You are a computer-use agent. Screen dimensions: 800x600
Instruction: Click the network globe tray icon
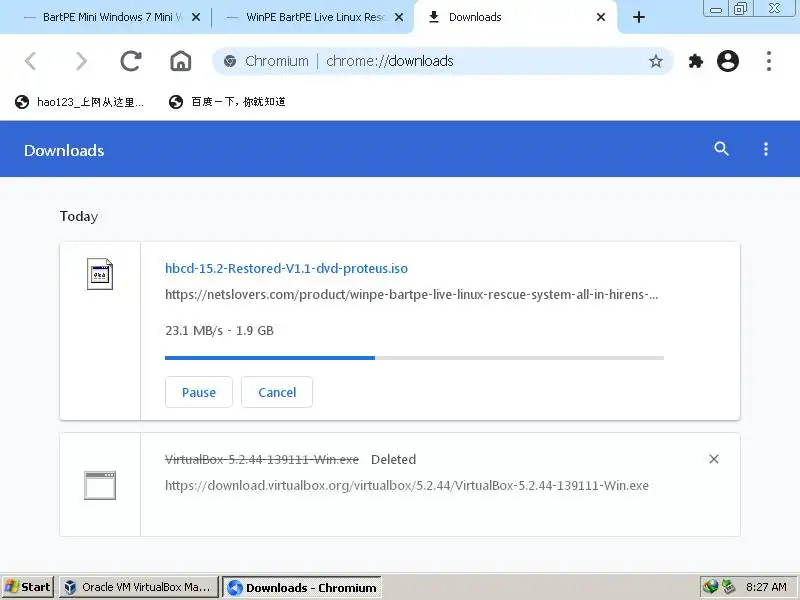[x=710, y=587]
